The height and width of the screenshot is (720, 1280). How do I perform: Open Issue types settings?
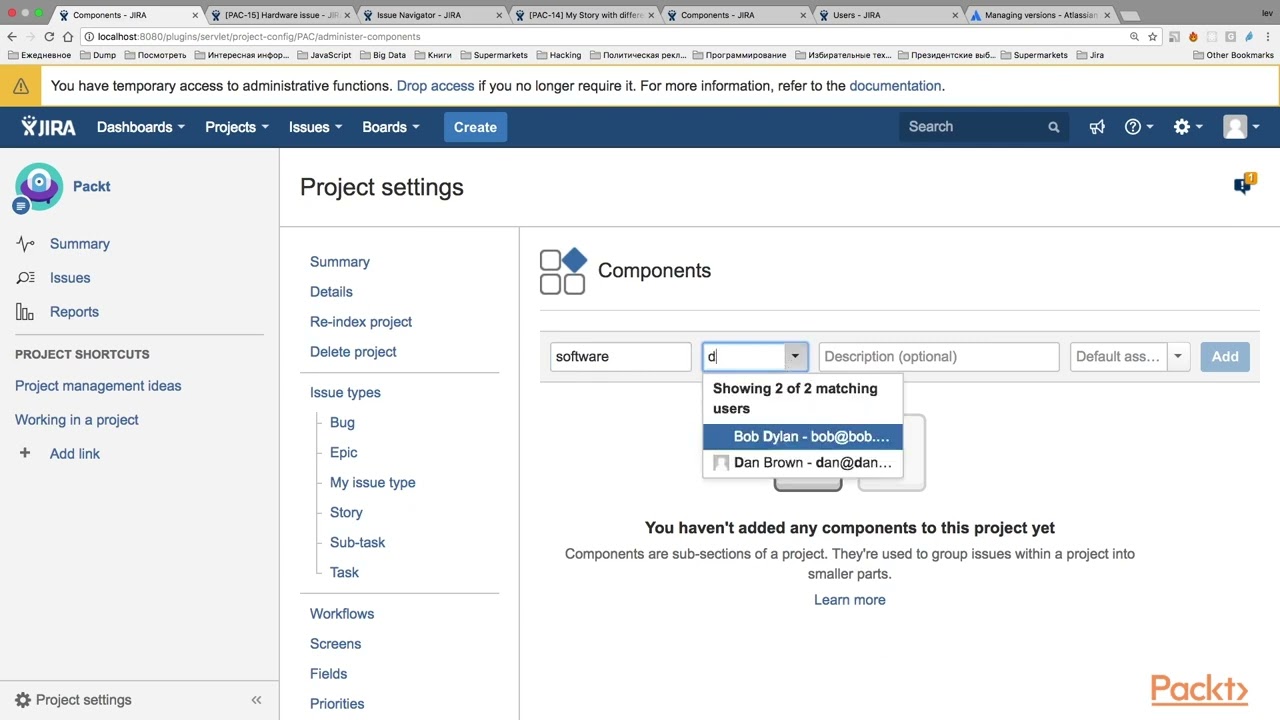click(345, 393)
